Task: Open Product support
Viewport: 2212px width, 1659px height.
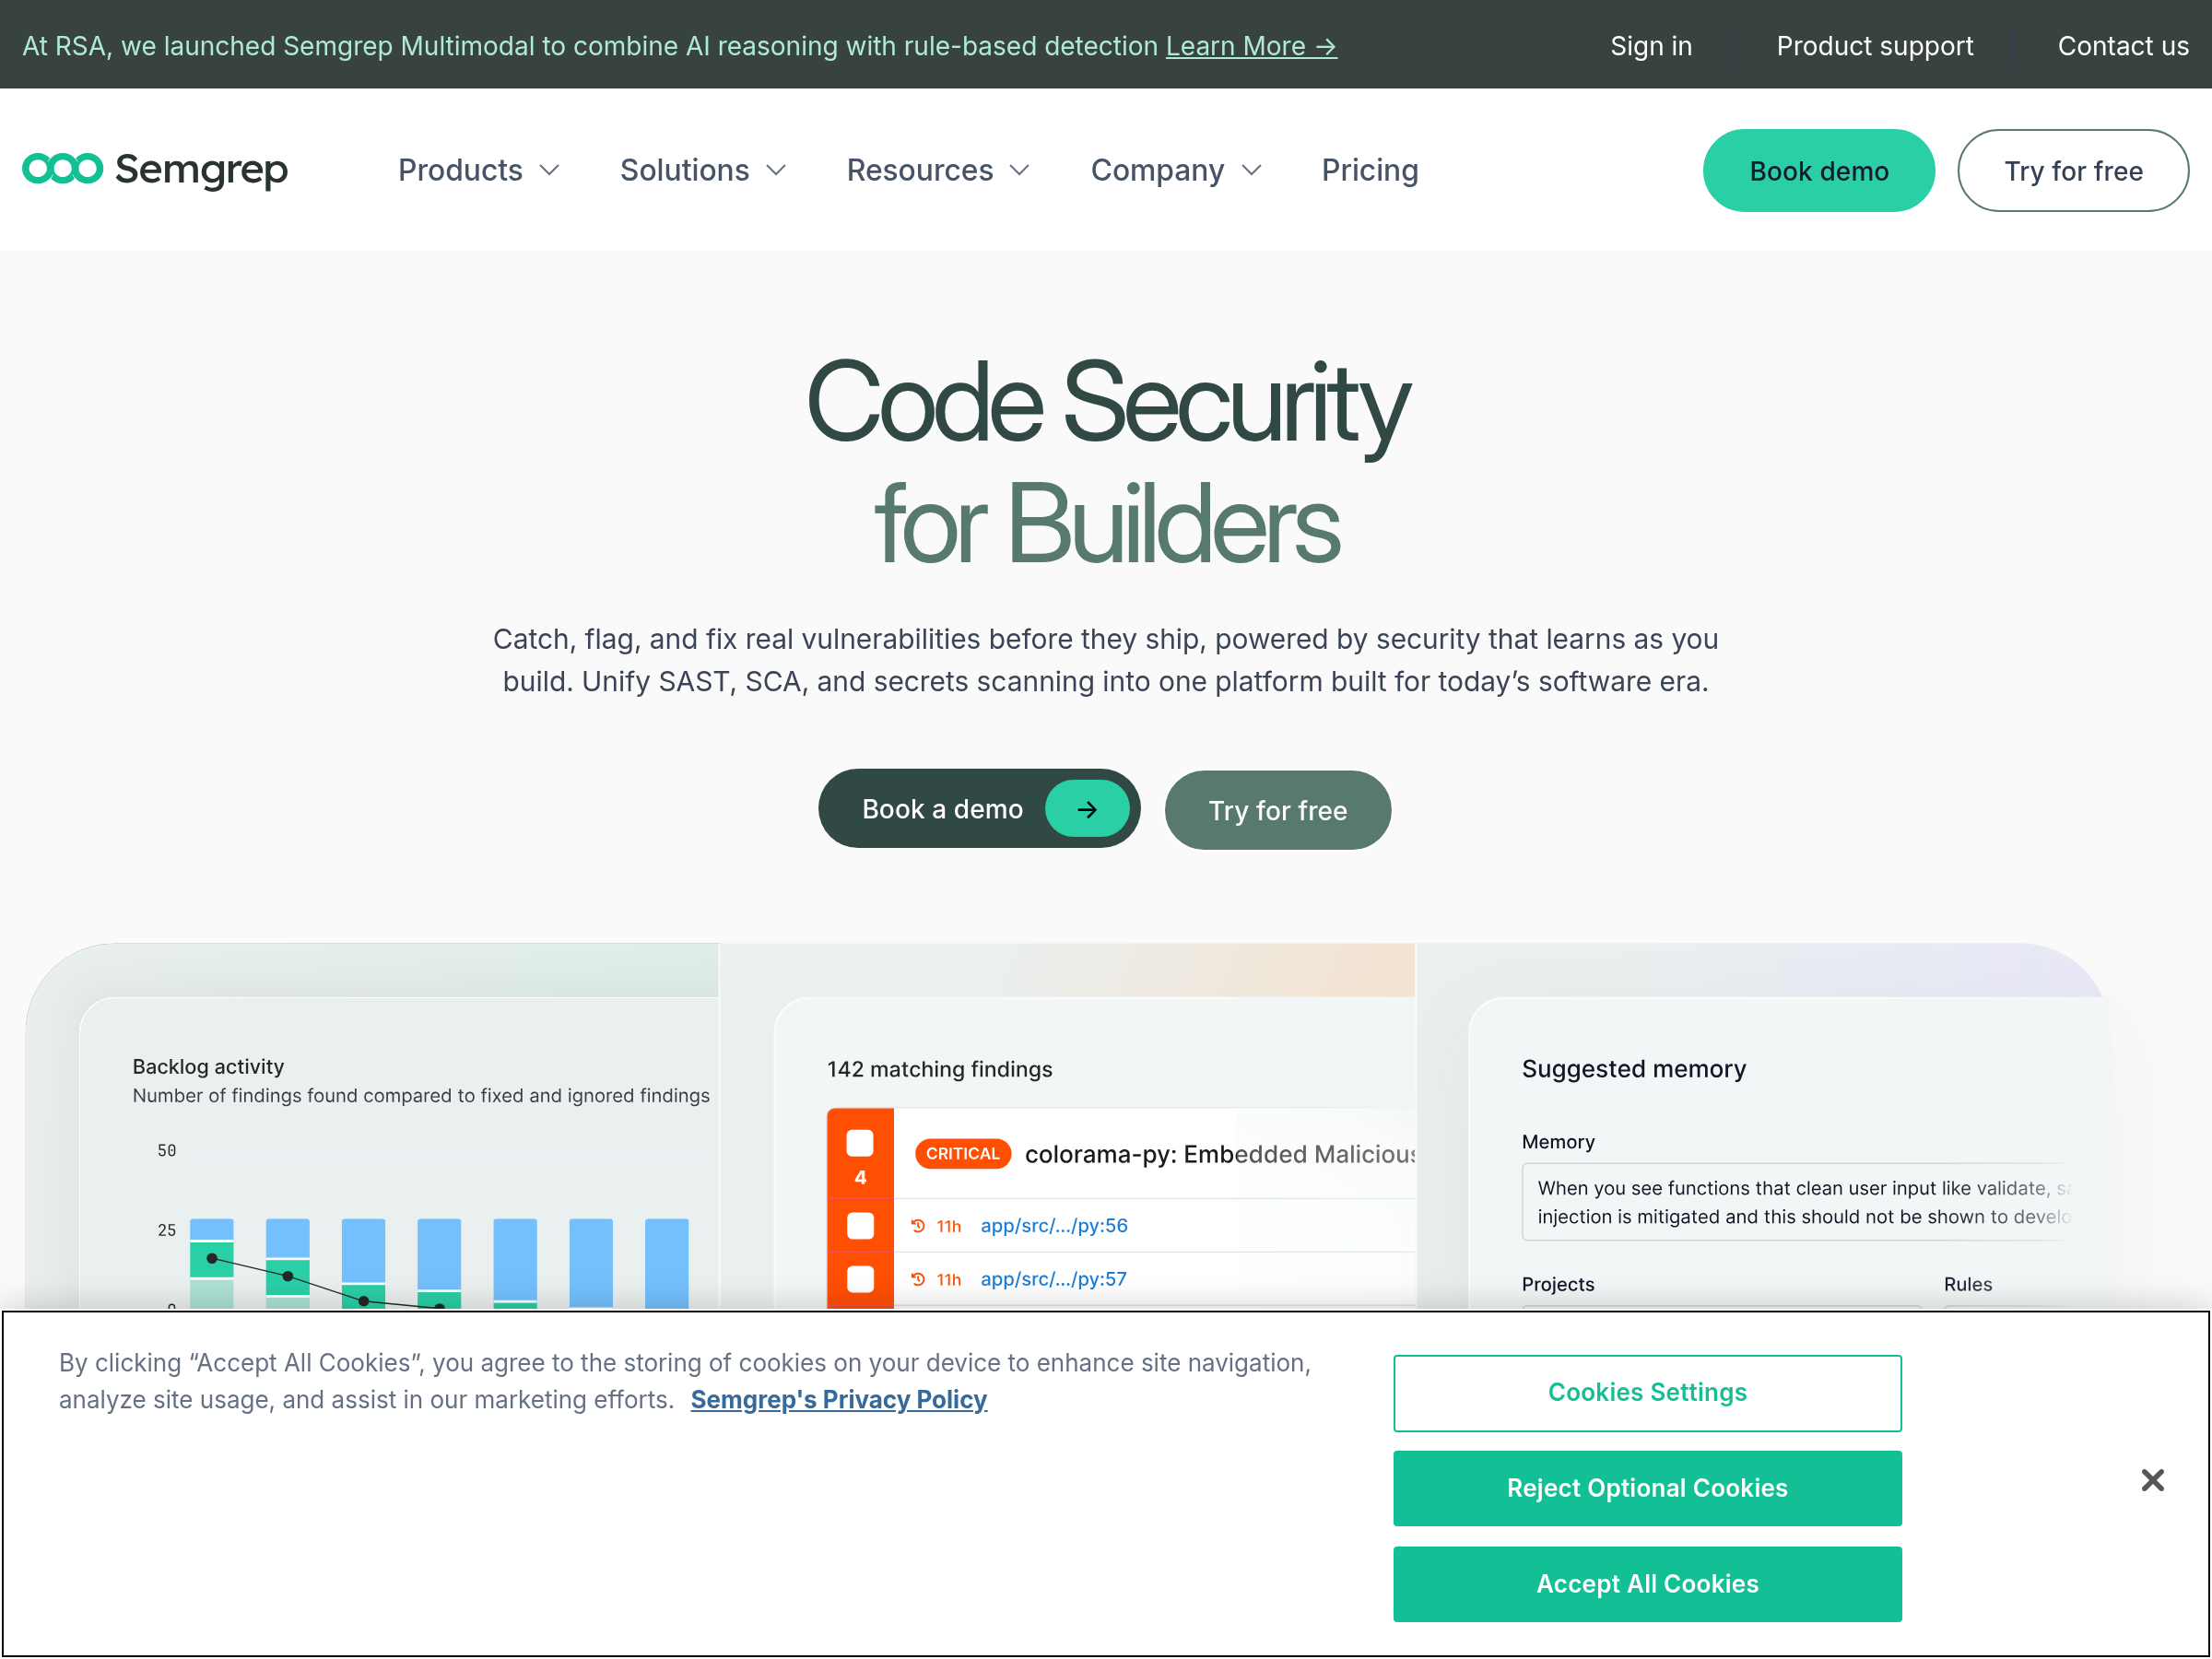Action: coord(1875,46)
